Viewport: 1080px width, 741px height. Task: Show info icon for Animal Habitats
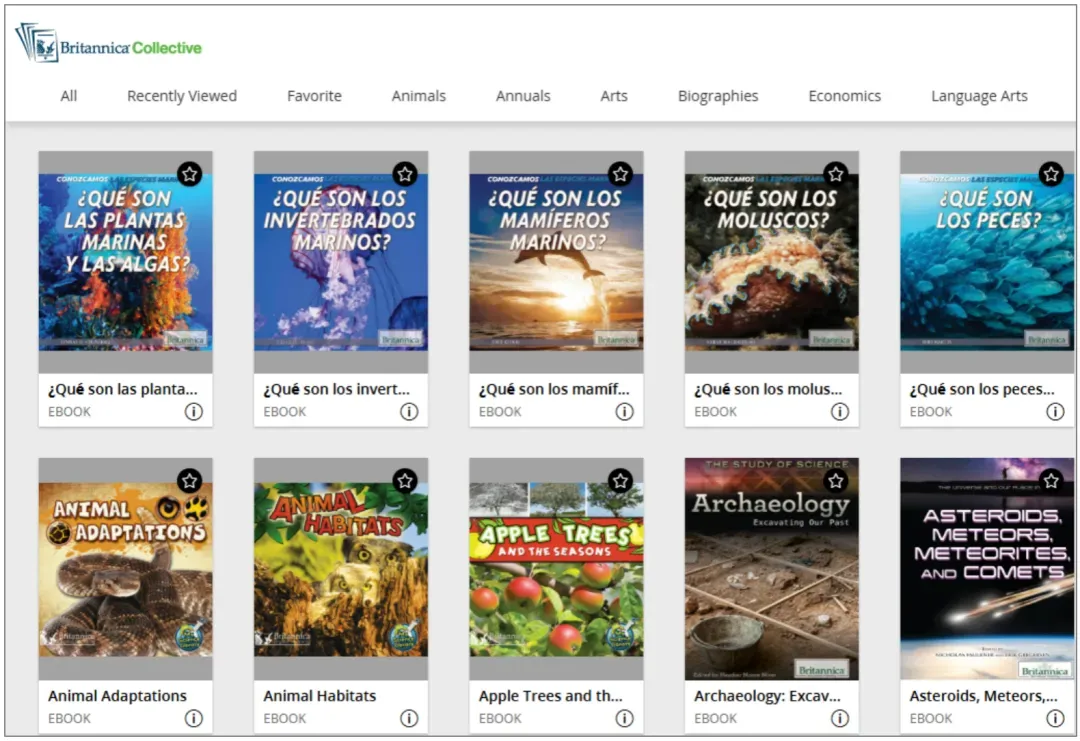[x=409, y=718]
